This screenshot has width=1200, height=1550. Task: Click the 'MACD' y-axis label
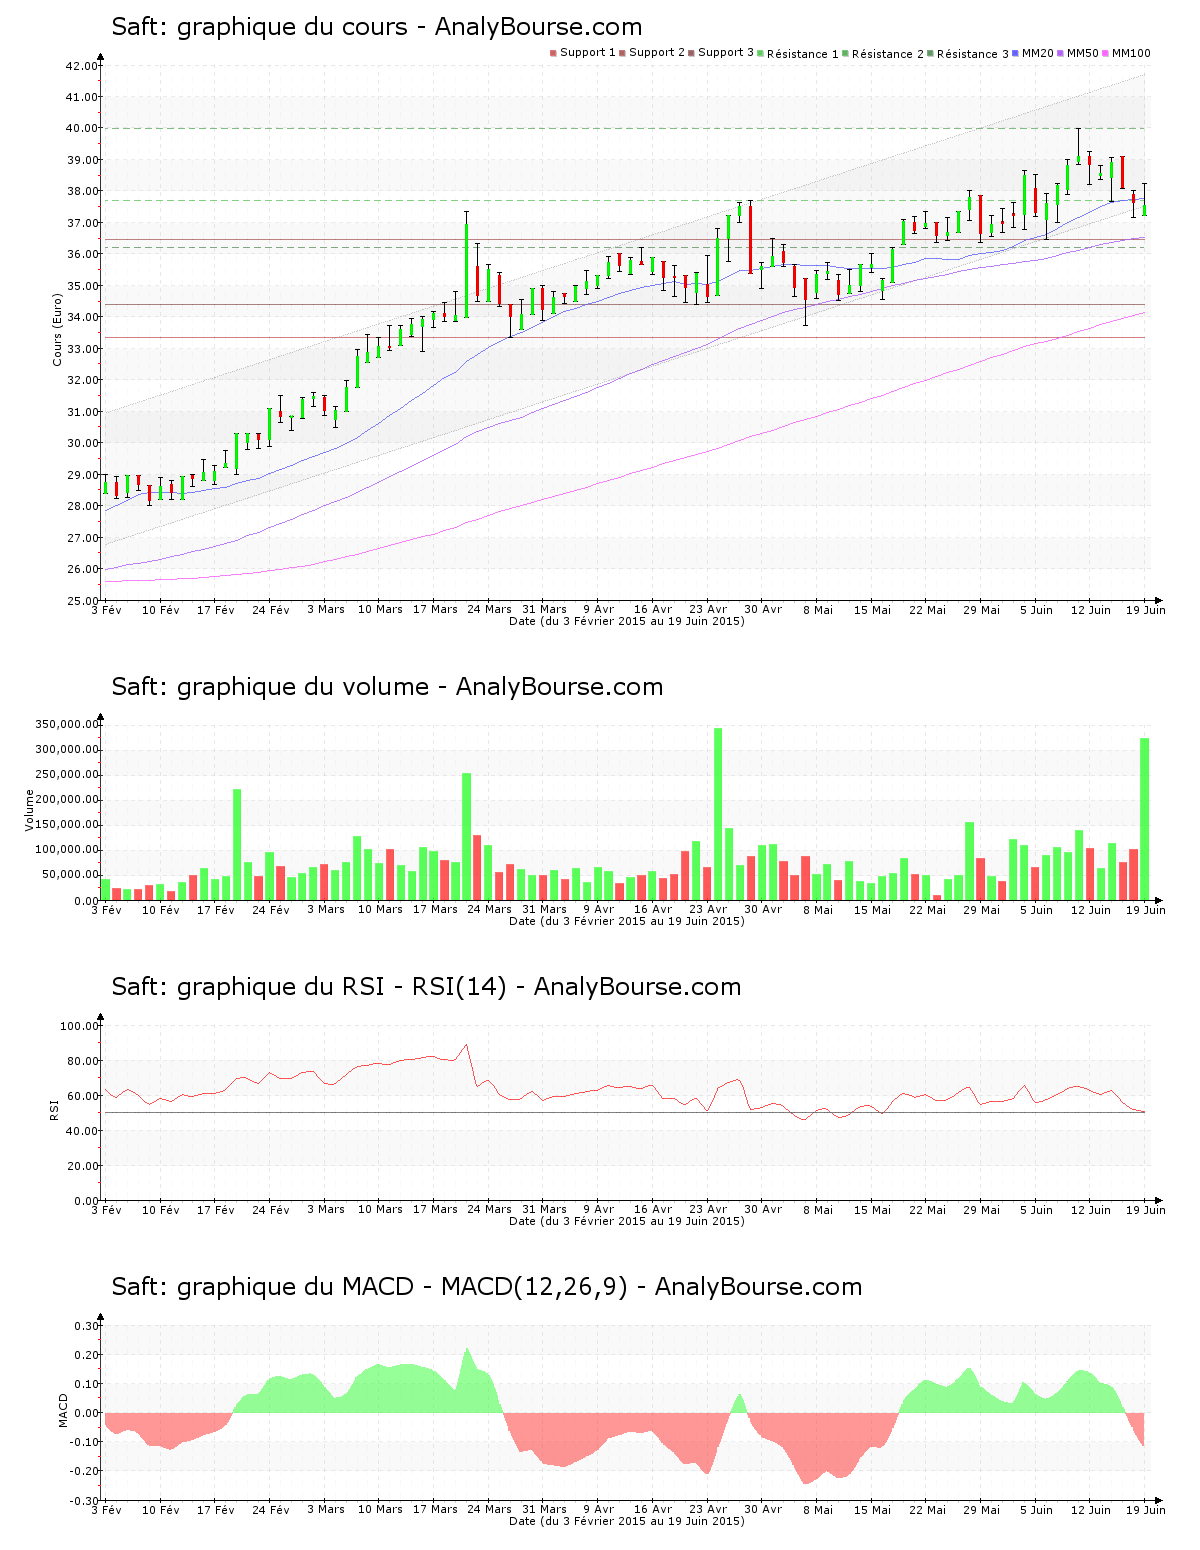[x=64, y=1410]
